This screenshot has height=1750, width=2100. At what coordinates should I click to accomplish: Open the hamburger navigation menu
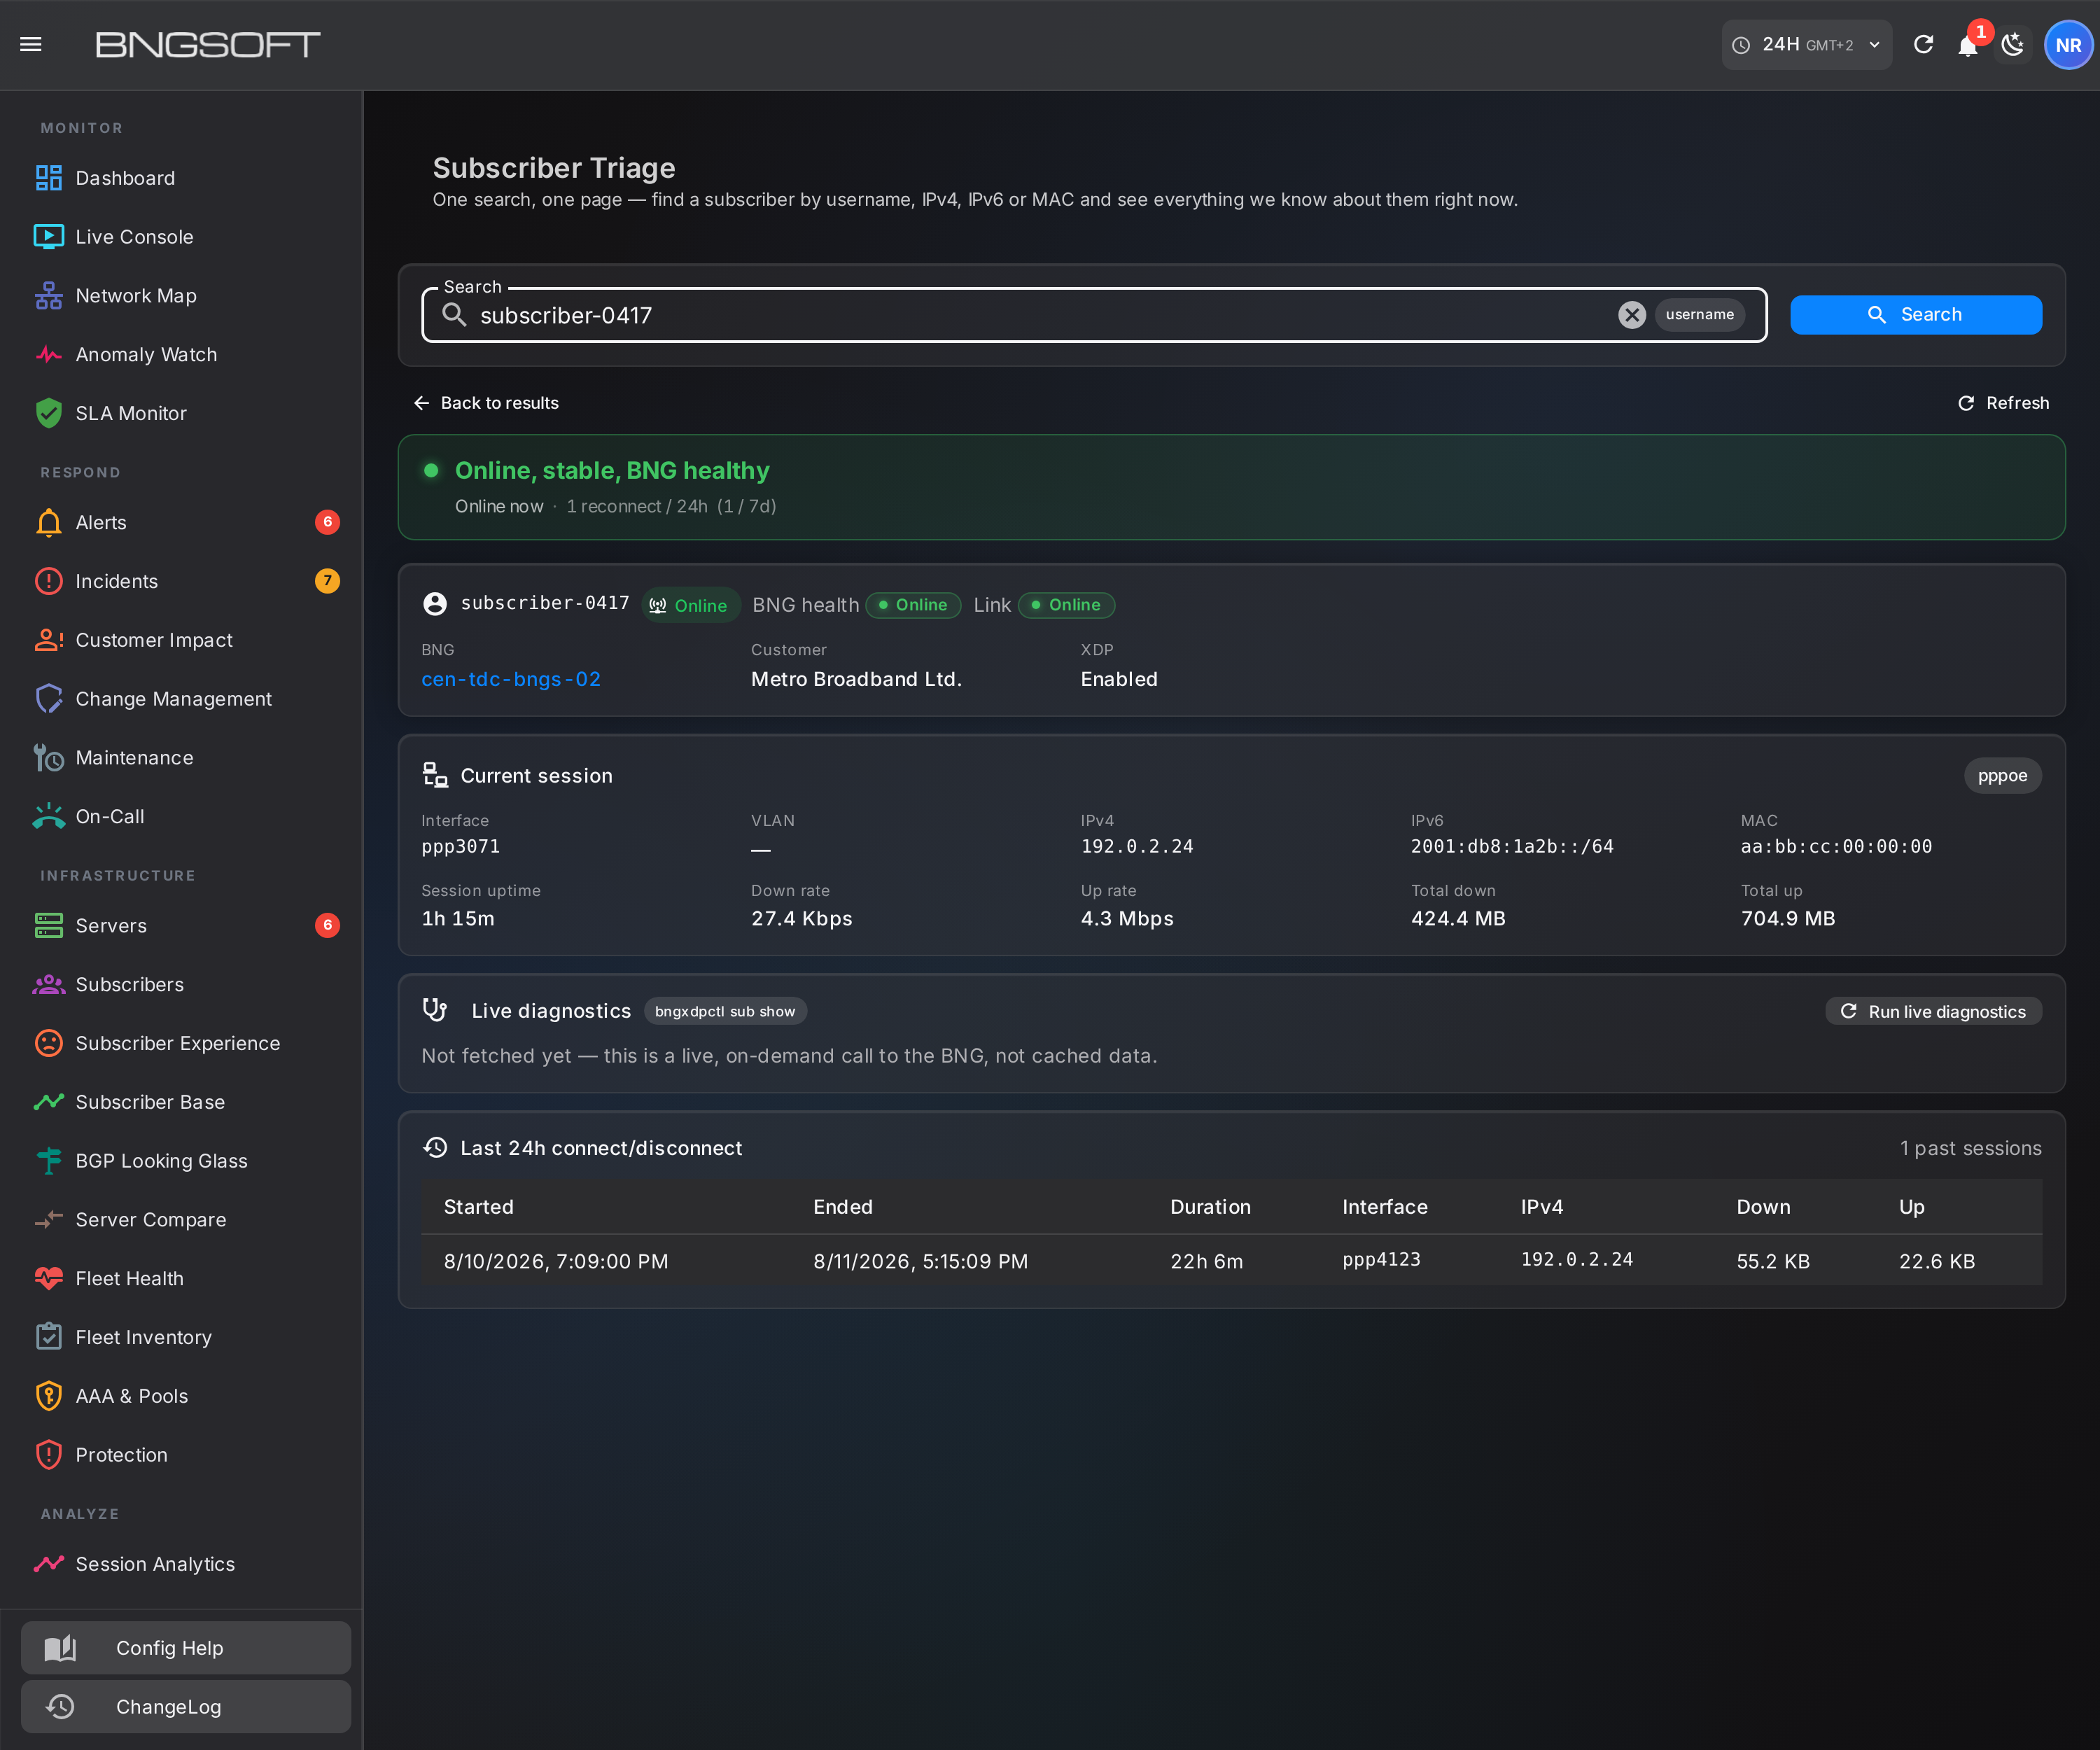pos(31,44)
